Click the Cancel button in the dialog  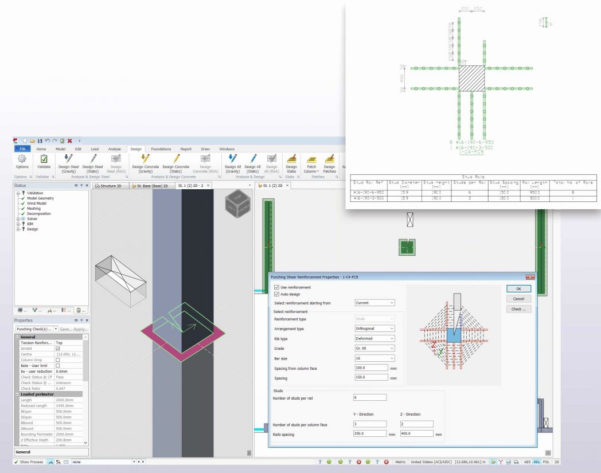coord(517,299)
